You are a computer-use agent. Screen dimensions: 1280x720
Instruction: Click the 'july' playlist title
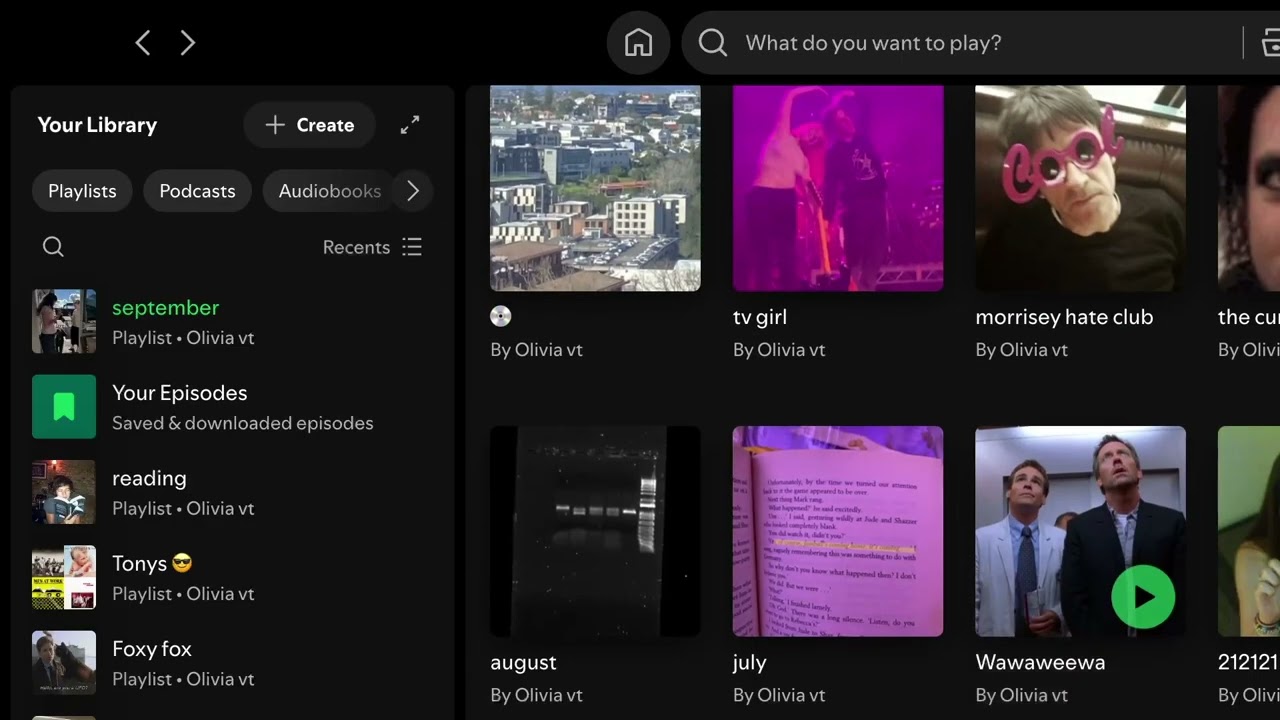click(x=749, y=663)
